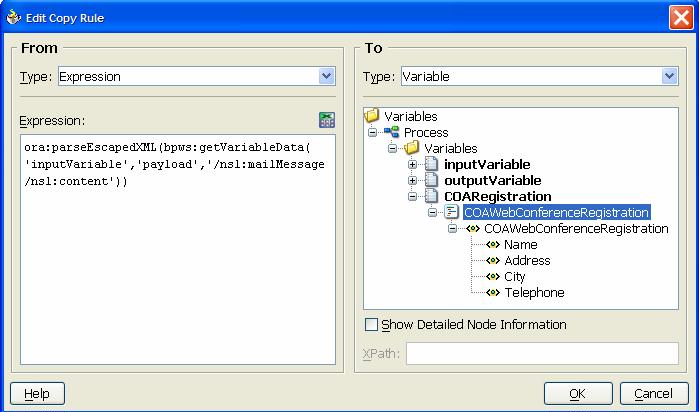Click the OK button

[x=577, y=393]
